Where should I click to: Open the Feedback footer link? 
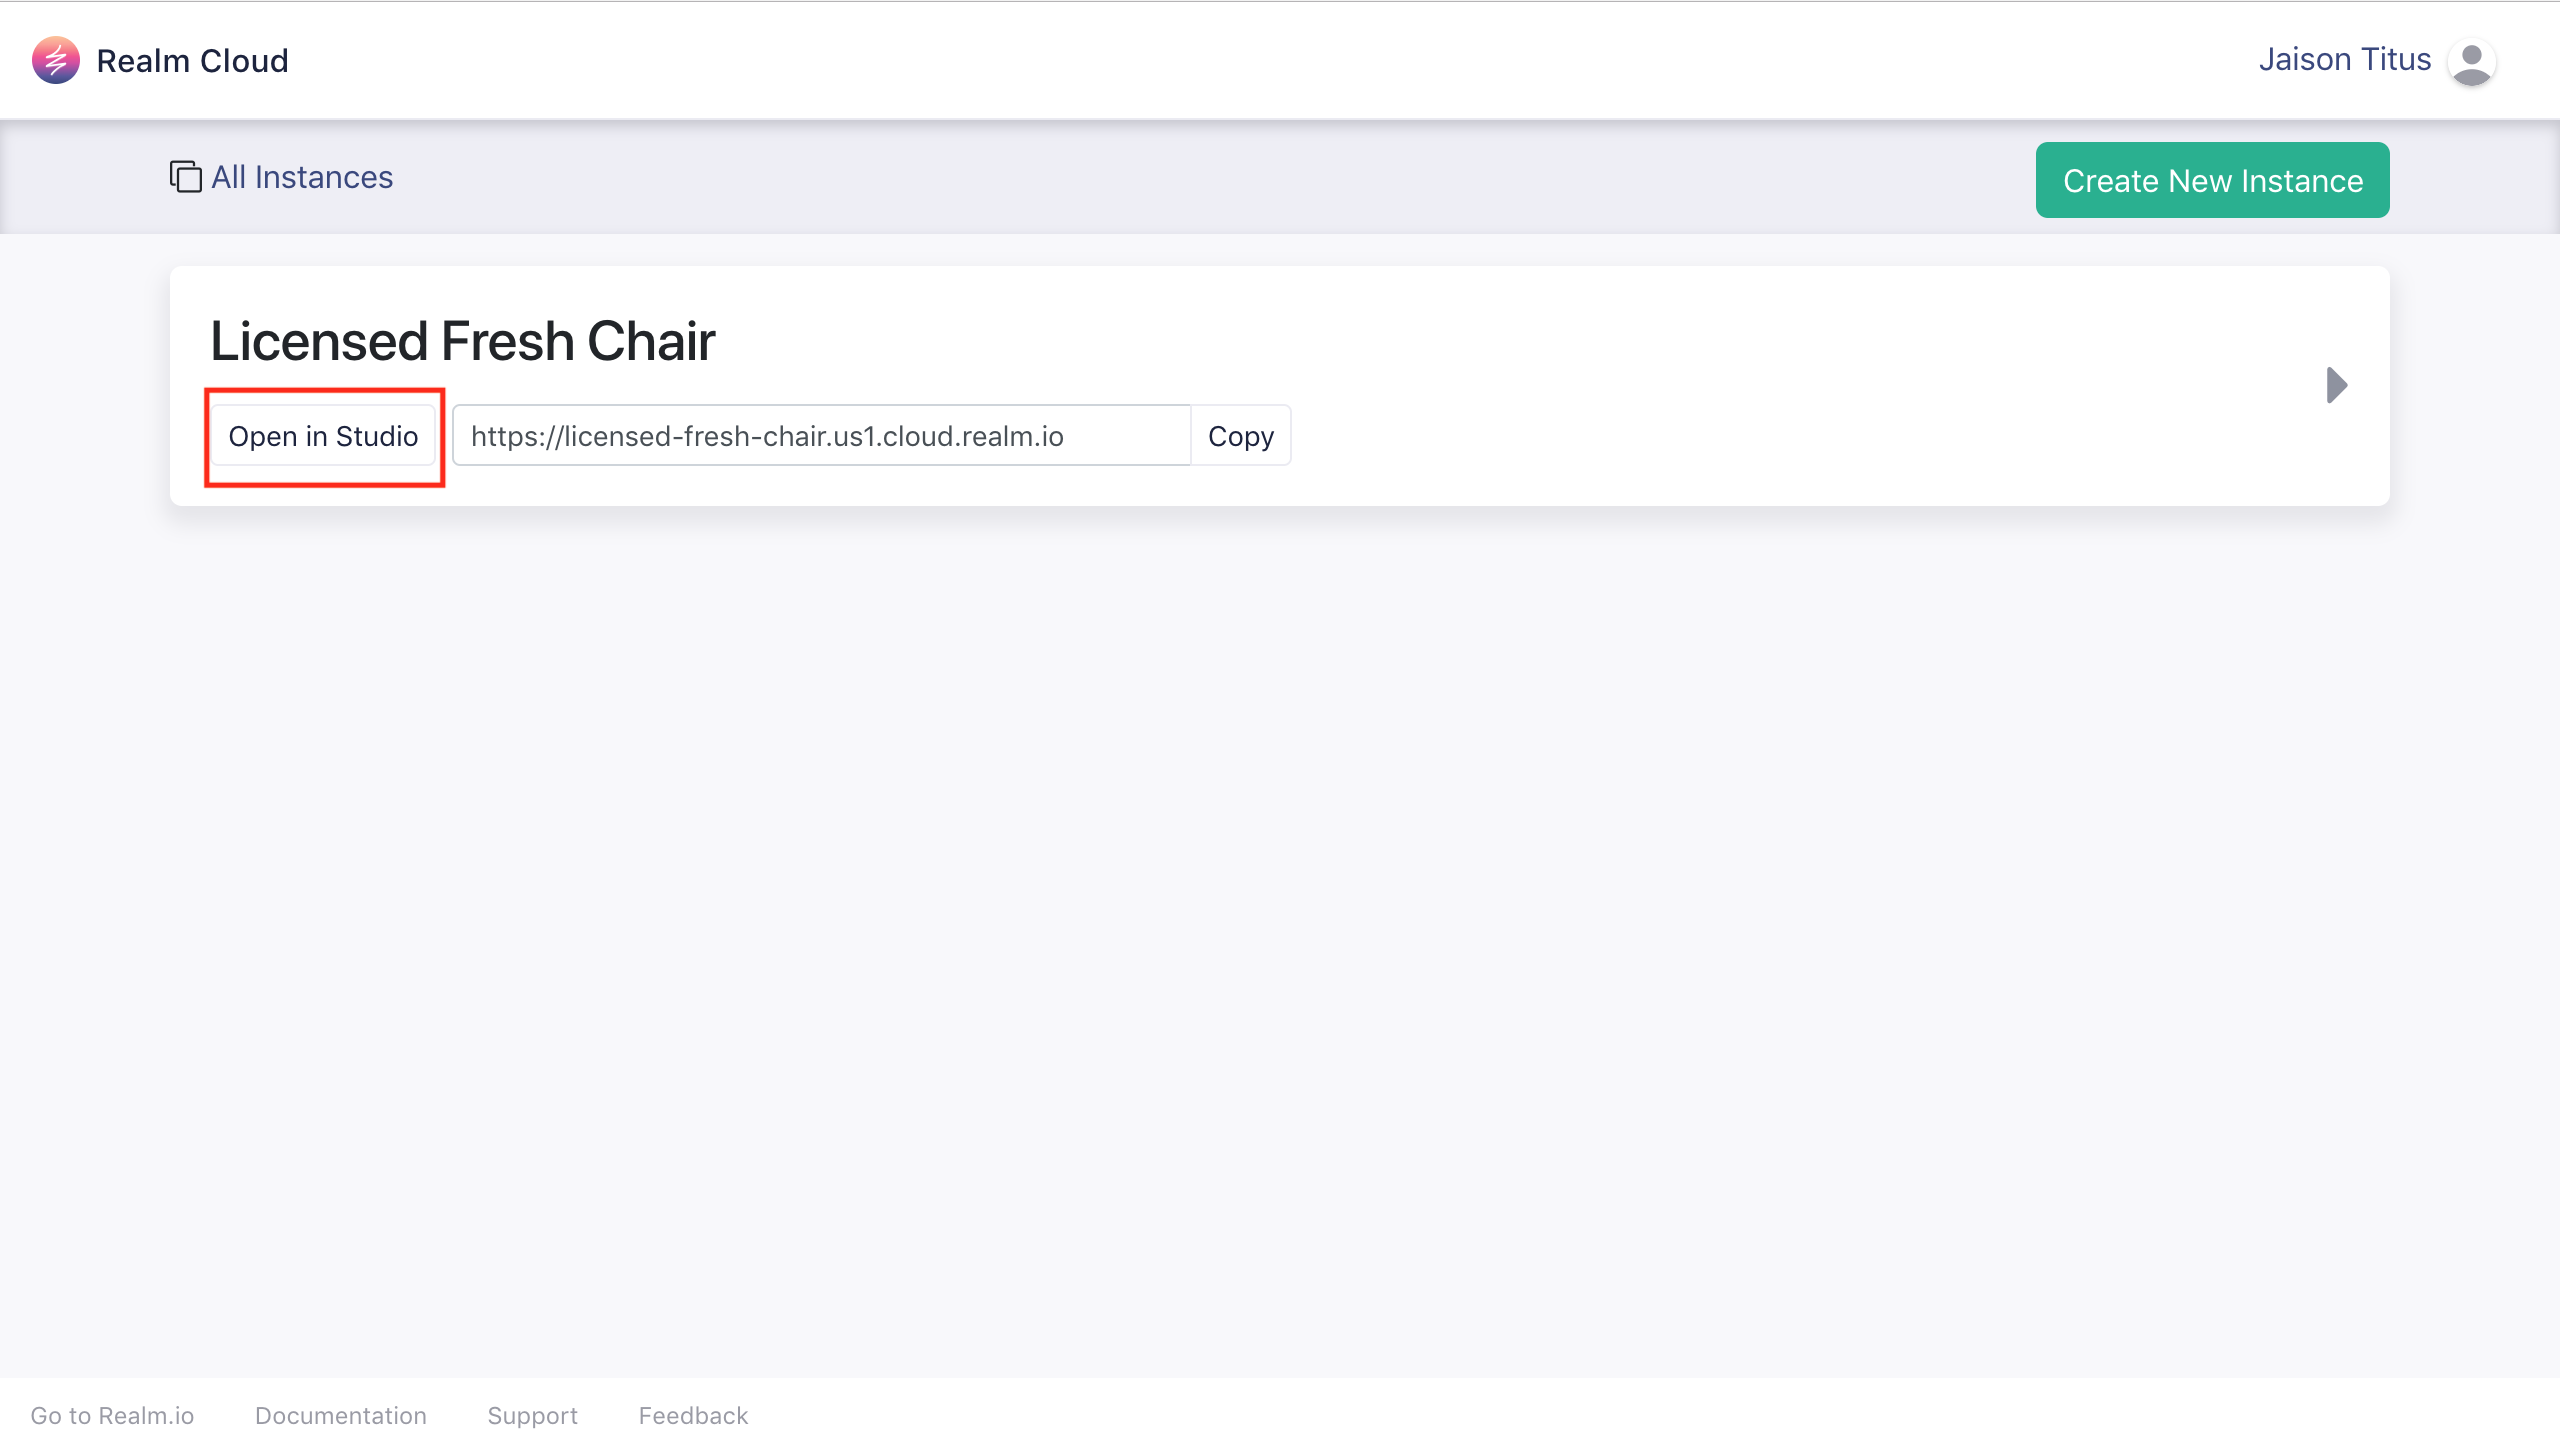[x=693, y=1415]
